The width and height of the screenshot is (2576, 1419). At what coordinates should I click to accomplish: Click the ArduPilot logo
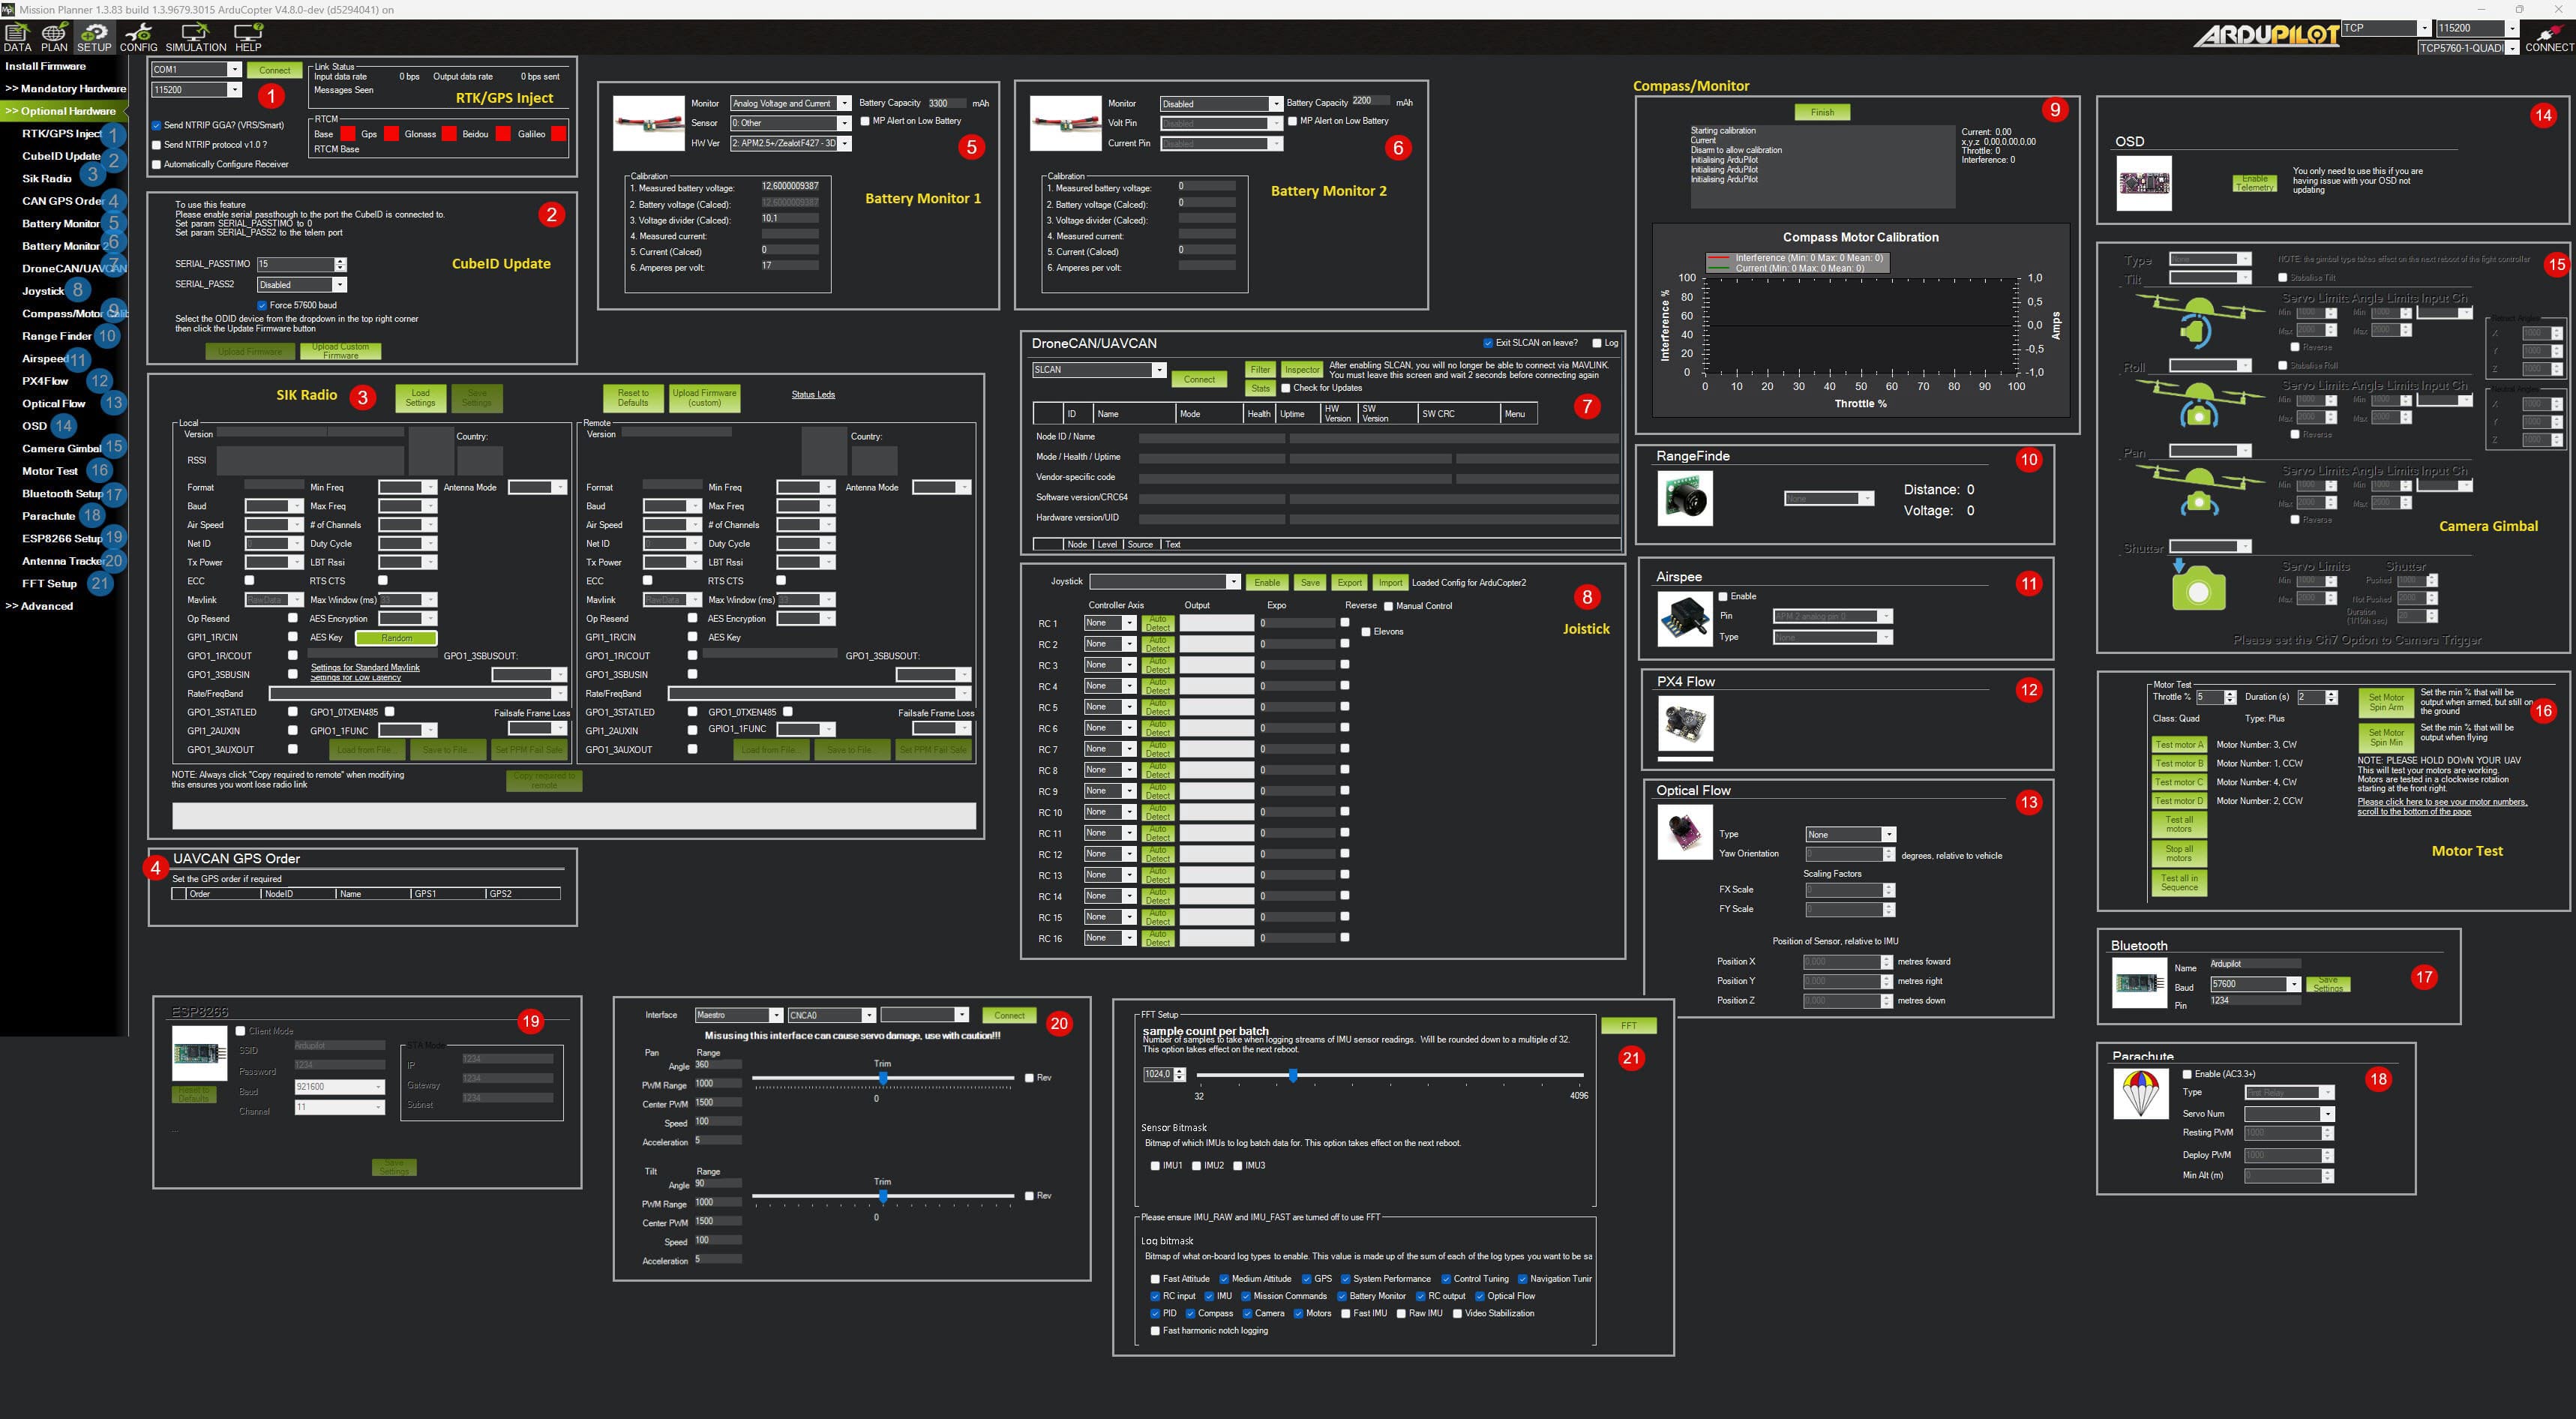point(2268,35)
